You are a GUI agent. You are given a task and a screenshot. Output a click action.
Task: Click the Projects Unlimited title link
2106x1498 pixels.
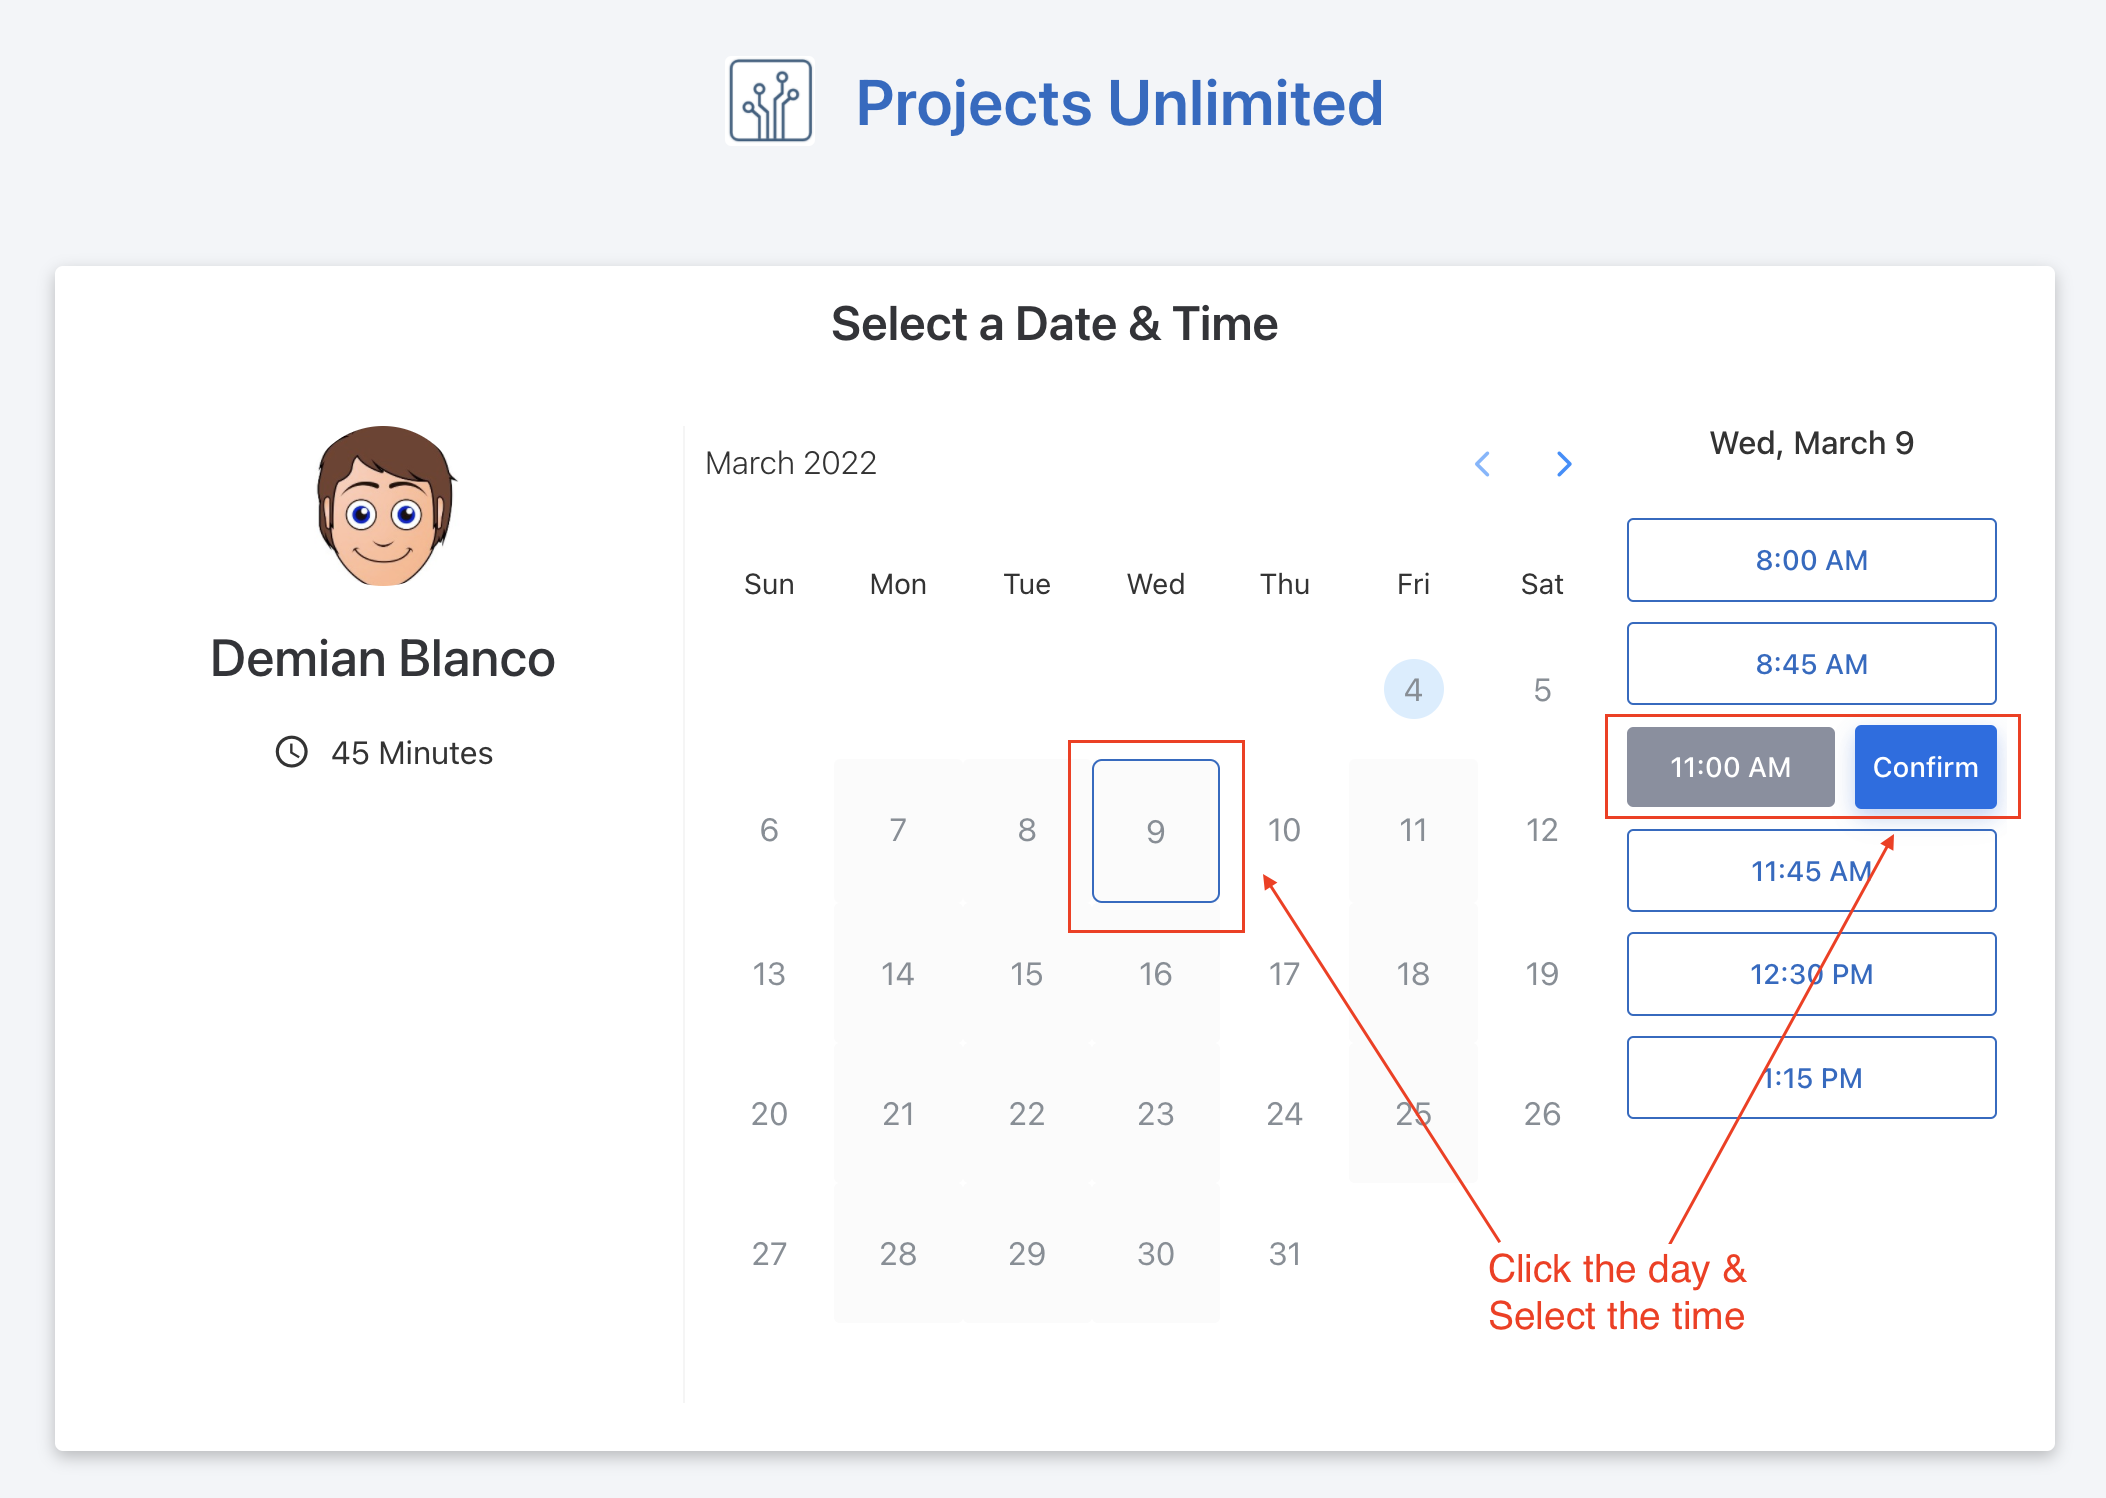(x=1119, y=103)
